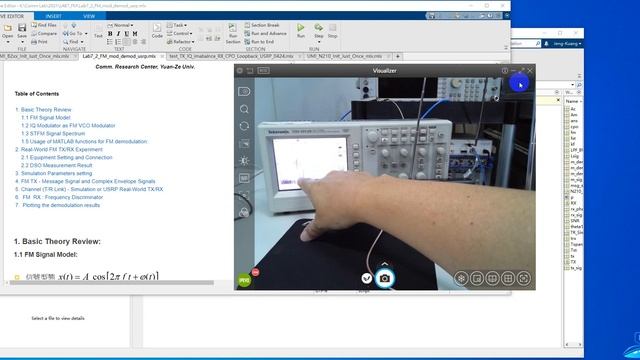Open the Visualizer camera device icon
The height and width of the screenshot is (360, 640).
pos(244,91)
